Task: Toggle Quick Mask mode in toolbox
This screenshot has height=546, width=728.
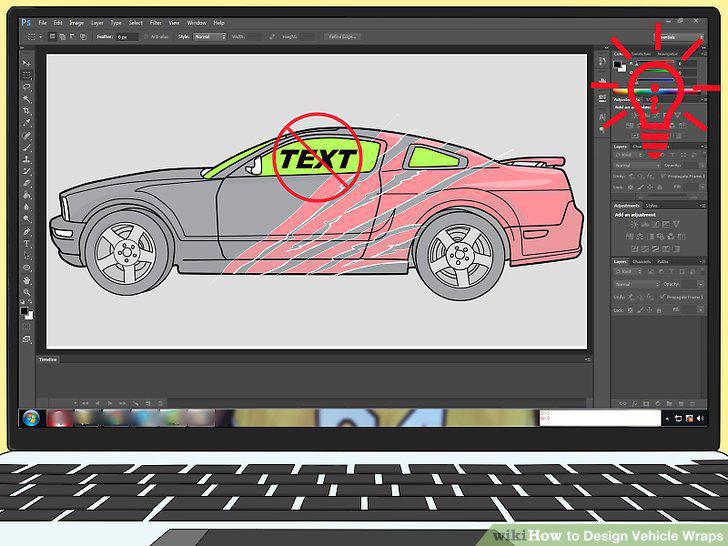Action: pos(27,327)
